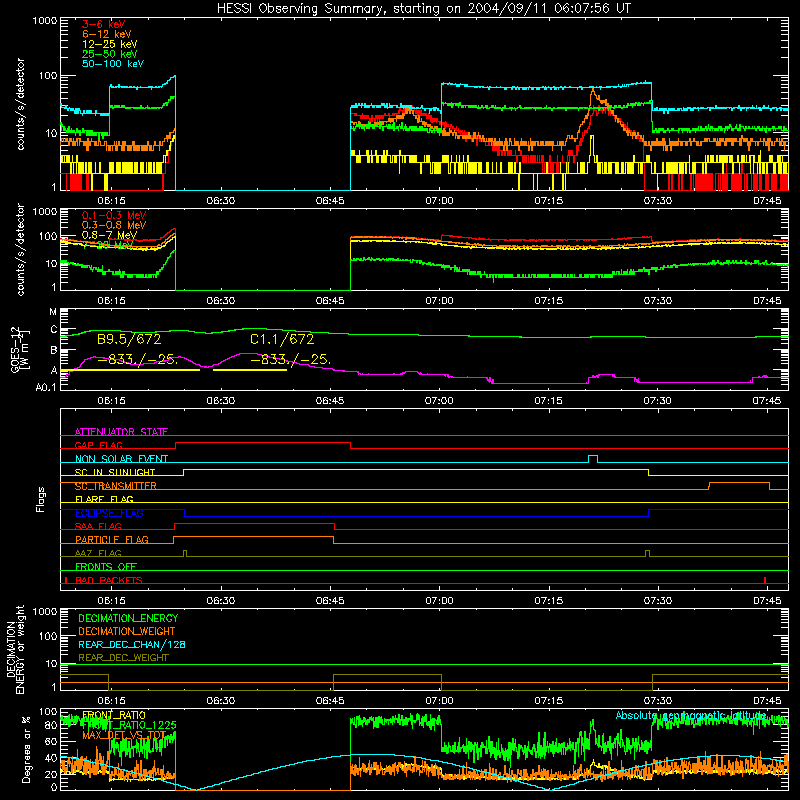Select the 0.1-0.3 MeV legend label
Viewport: 800px width, 800px height.
click(114, 215)
